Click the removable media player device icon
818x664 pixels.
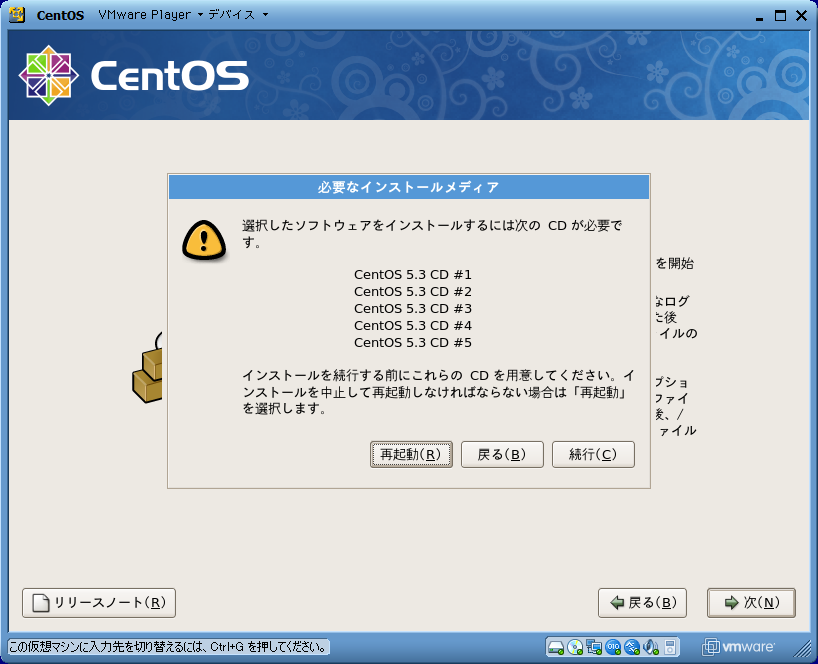pos(670,647)
